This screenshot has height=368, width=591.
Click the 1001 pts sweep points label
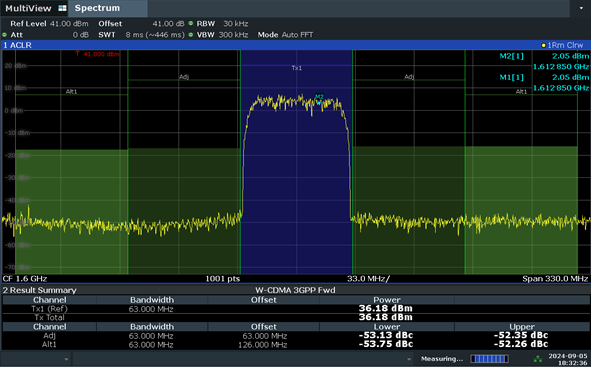(222, 279)
